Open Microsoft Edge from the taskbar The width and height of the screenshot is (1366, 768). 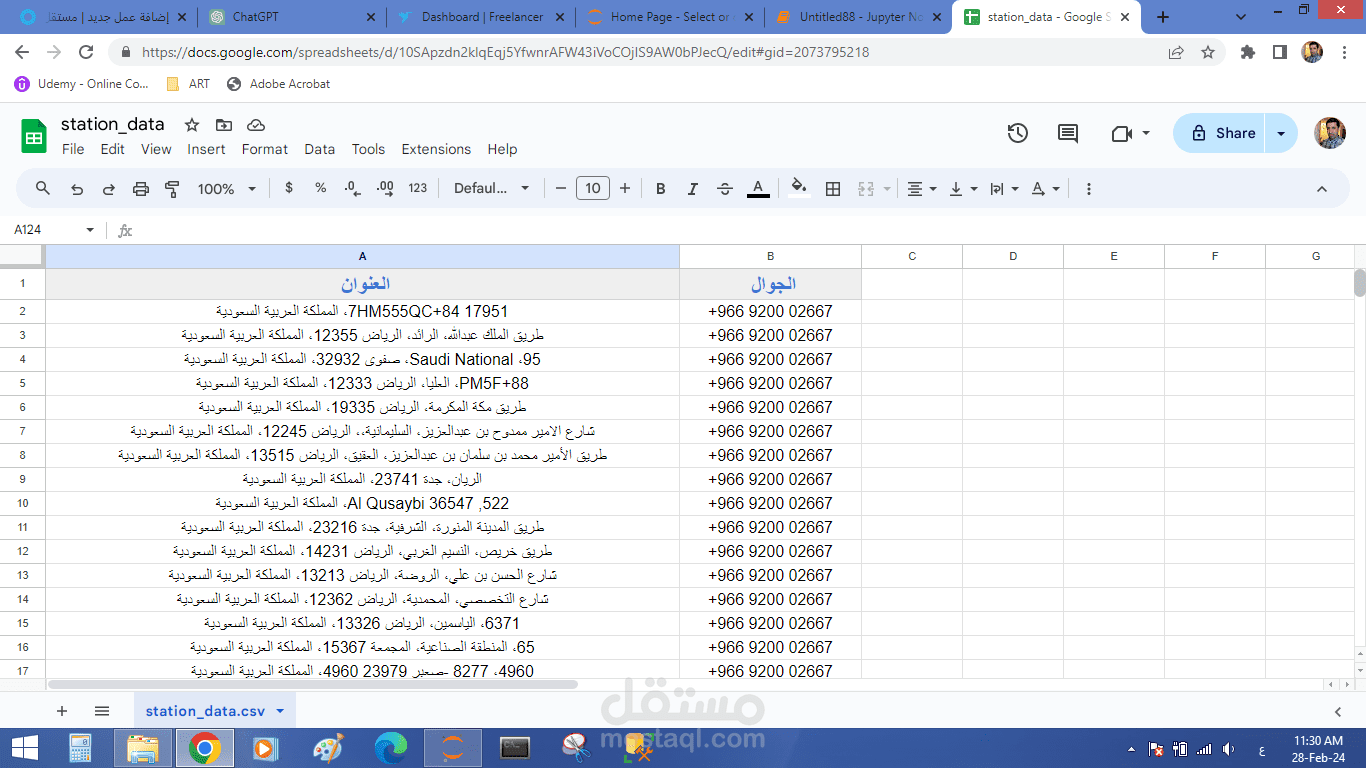[390, 748]
